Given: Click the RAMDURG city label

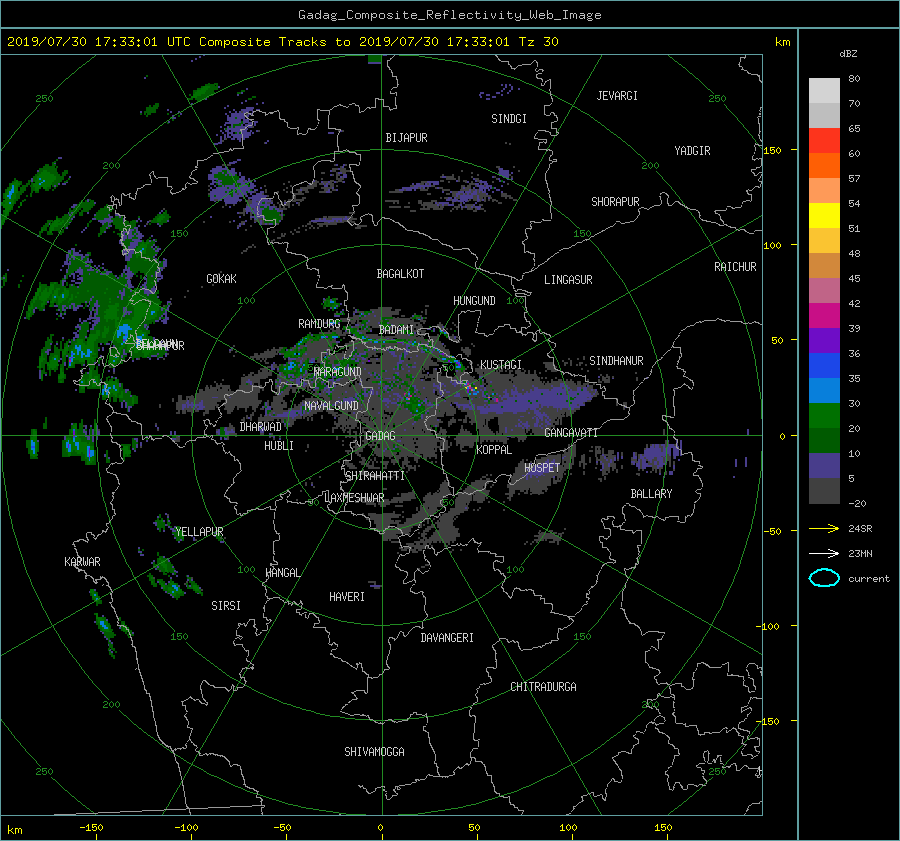Looking at the screenshot, I should click(319, 324).
